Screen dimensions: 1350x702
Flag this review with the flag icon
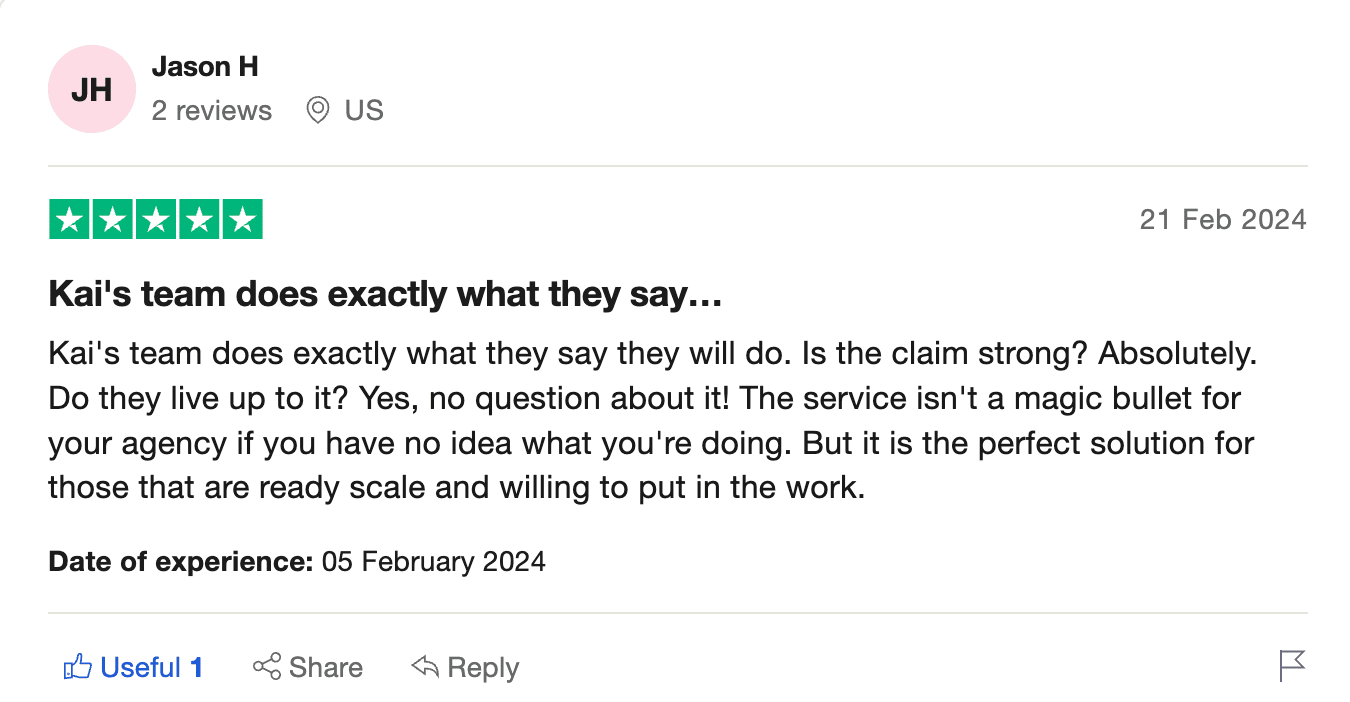1292,666
